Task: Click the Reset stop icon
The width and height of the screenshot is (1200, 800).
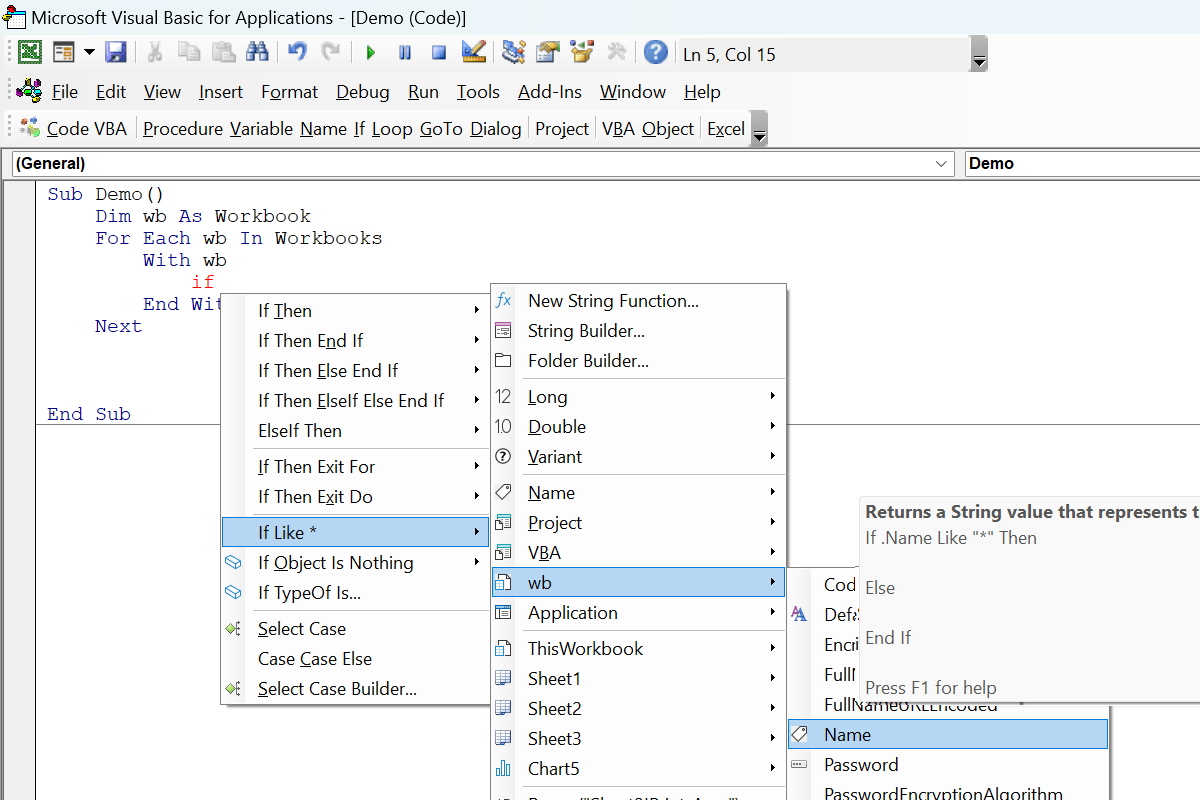Action: 439,53
